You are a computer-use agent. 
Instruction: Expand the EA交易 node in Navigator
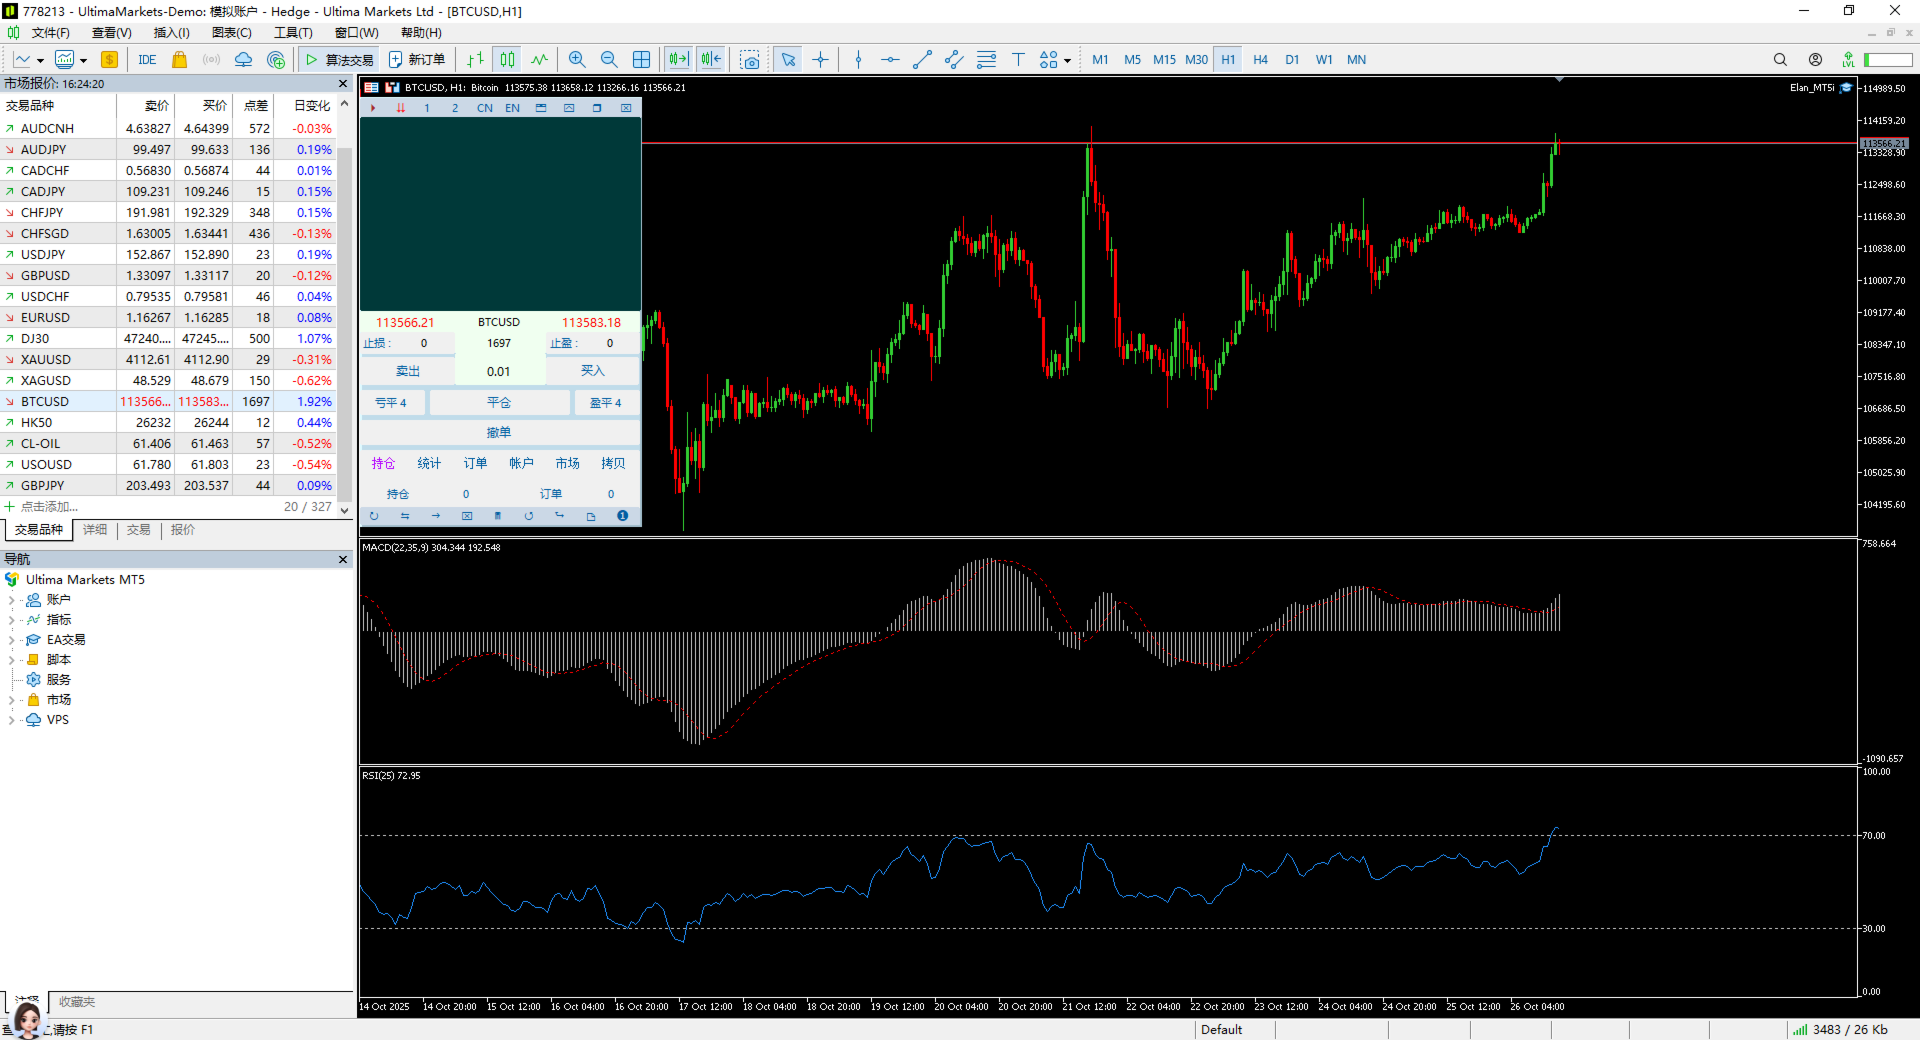click(x=11, y=640)
